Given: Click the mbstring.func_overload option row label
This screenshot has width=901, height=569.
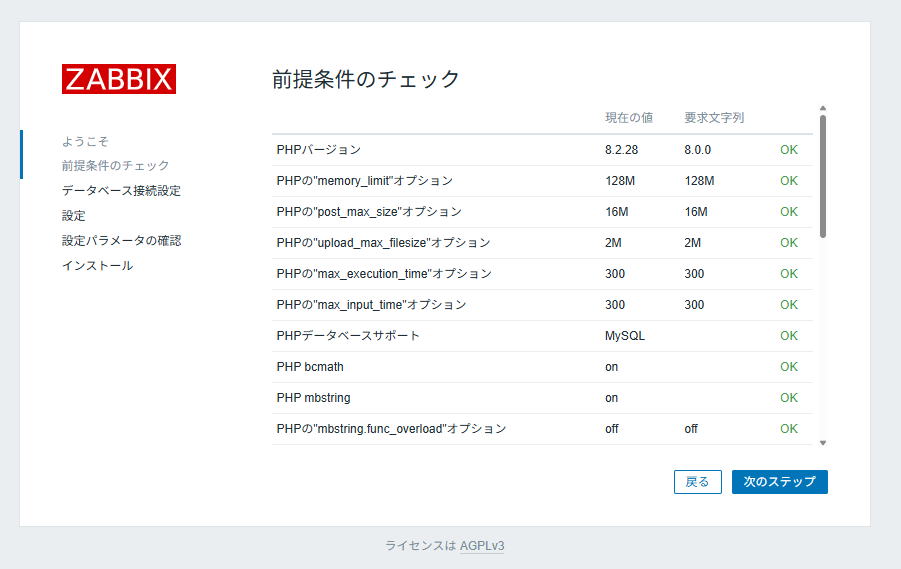Looking at the screenshot, I should click(391, 429).
